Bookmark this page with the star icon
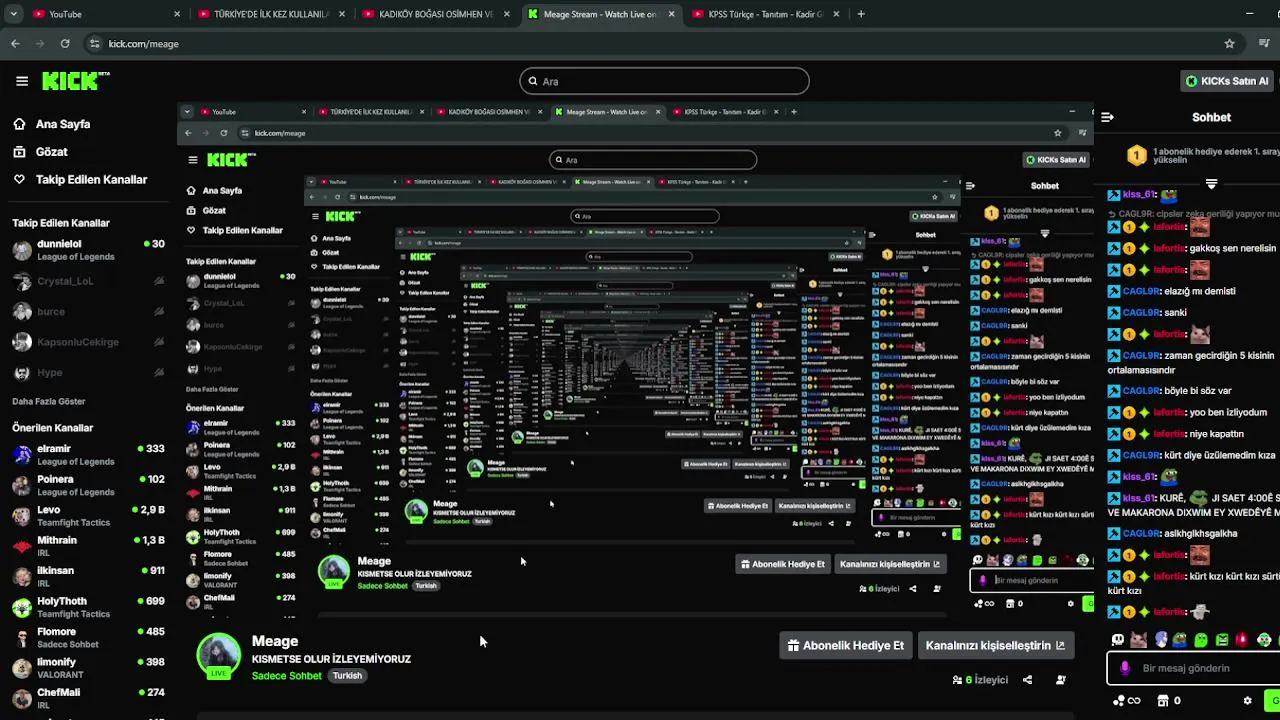The image size is (1280, 720). point(1229,44)
